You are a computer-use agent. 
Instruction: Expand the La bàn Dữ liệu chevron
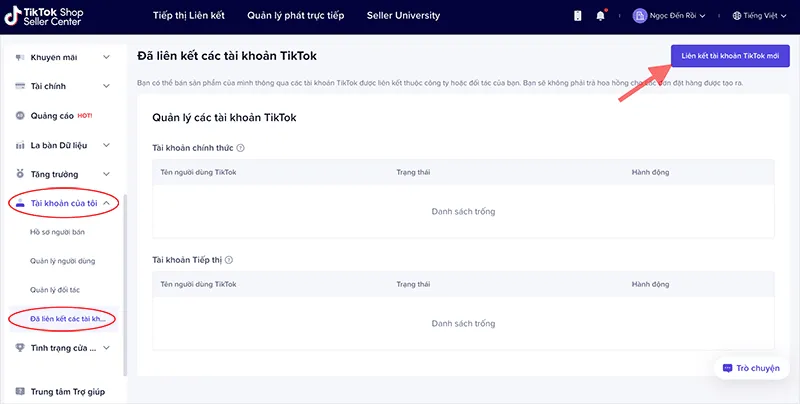point(106,145)
